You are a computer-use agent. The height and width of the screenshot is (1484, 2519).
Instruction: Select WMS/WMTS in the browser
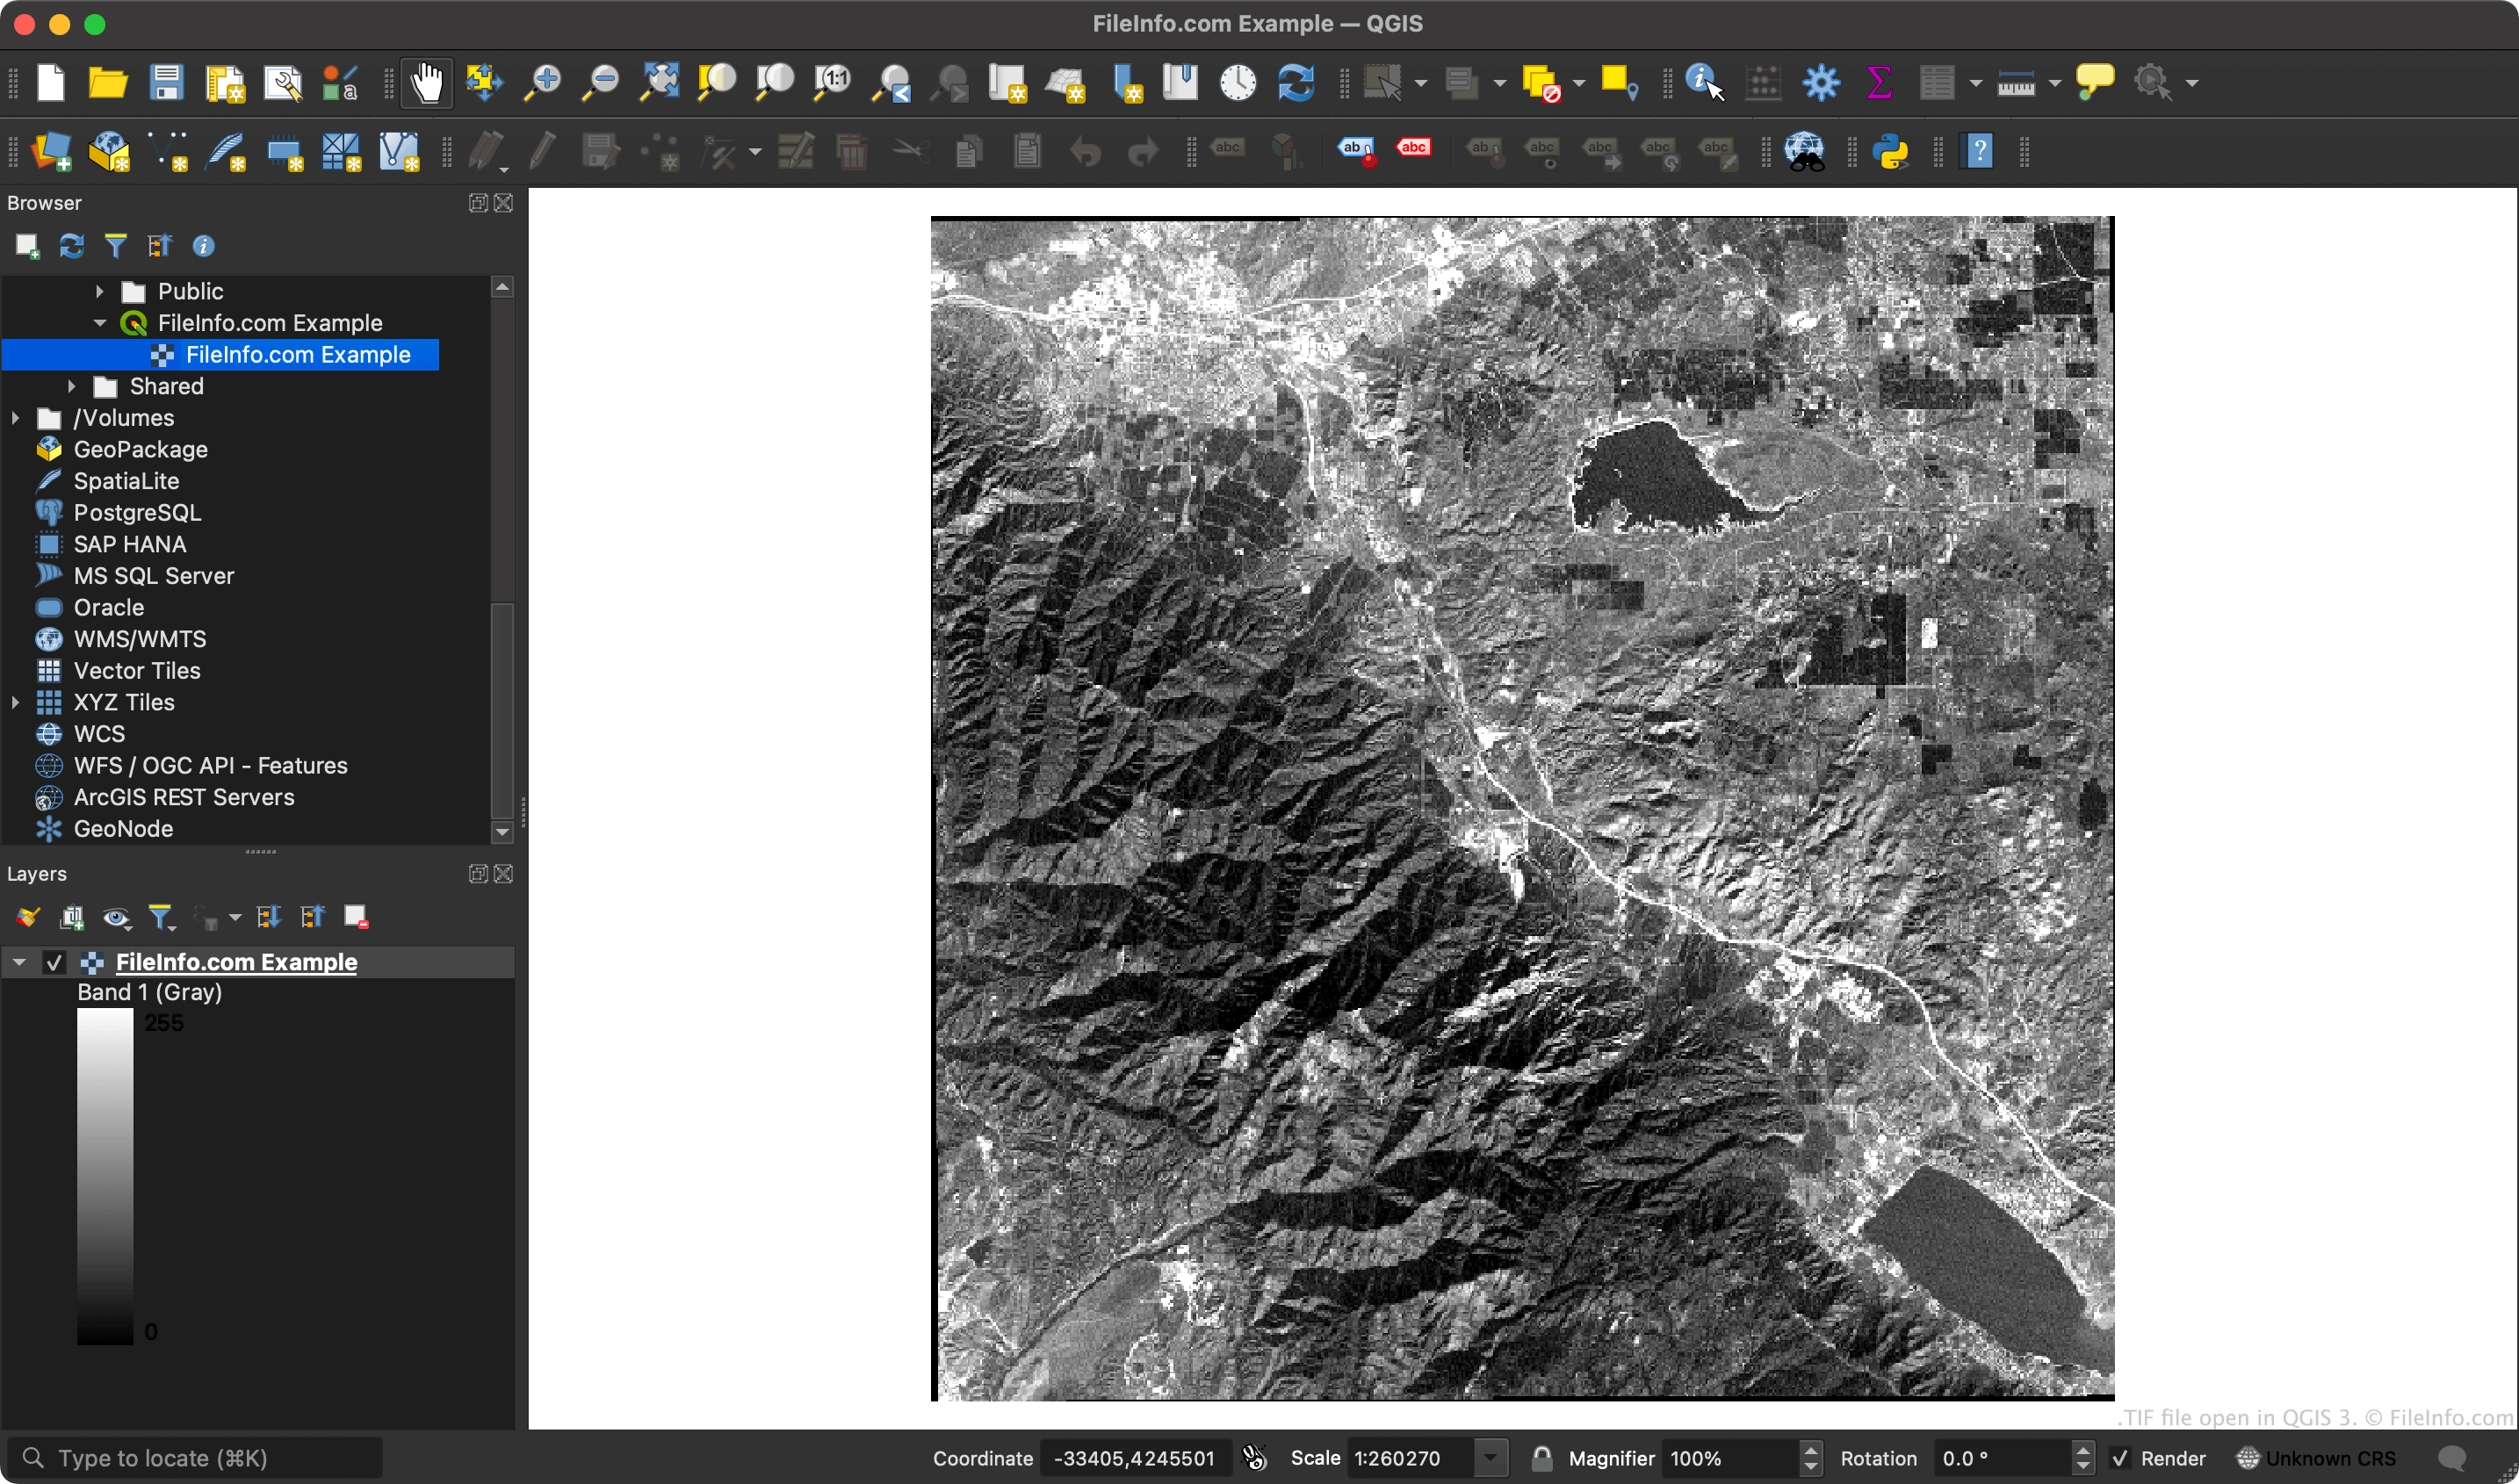(x=140, y=639)
